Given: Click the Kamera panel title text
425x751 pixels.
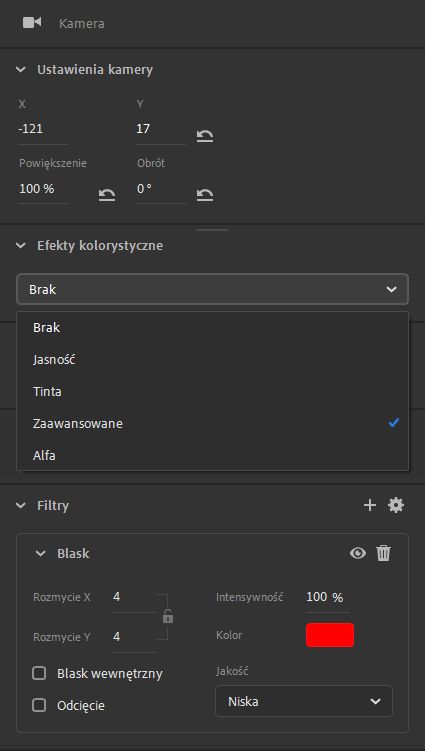Looking at the screenshot, I should [x=81, y=23].
